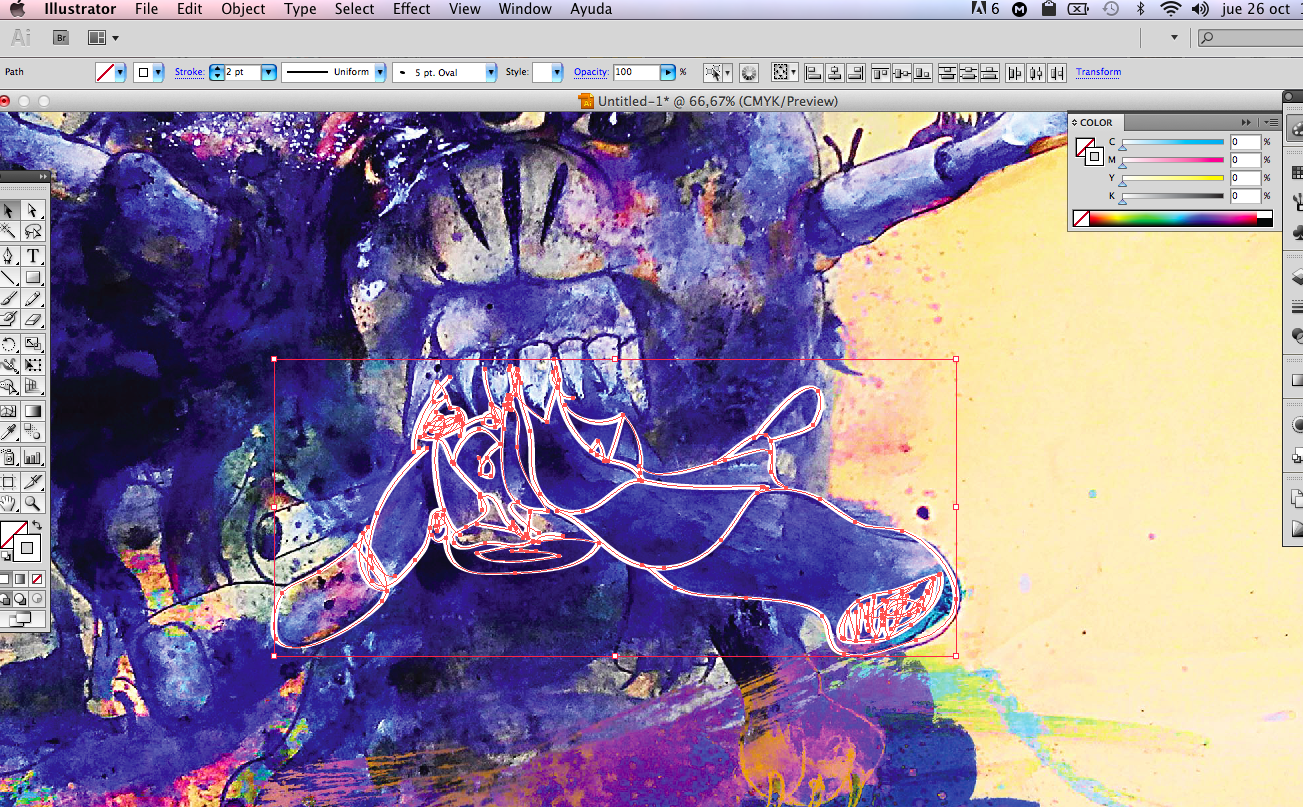The width and height of the screenshot is (1303, 807).
Task: Click the Horizontal Align Left icon
Action: click(813, 72)
